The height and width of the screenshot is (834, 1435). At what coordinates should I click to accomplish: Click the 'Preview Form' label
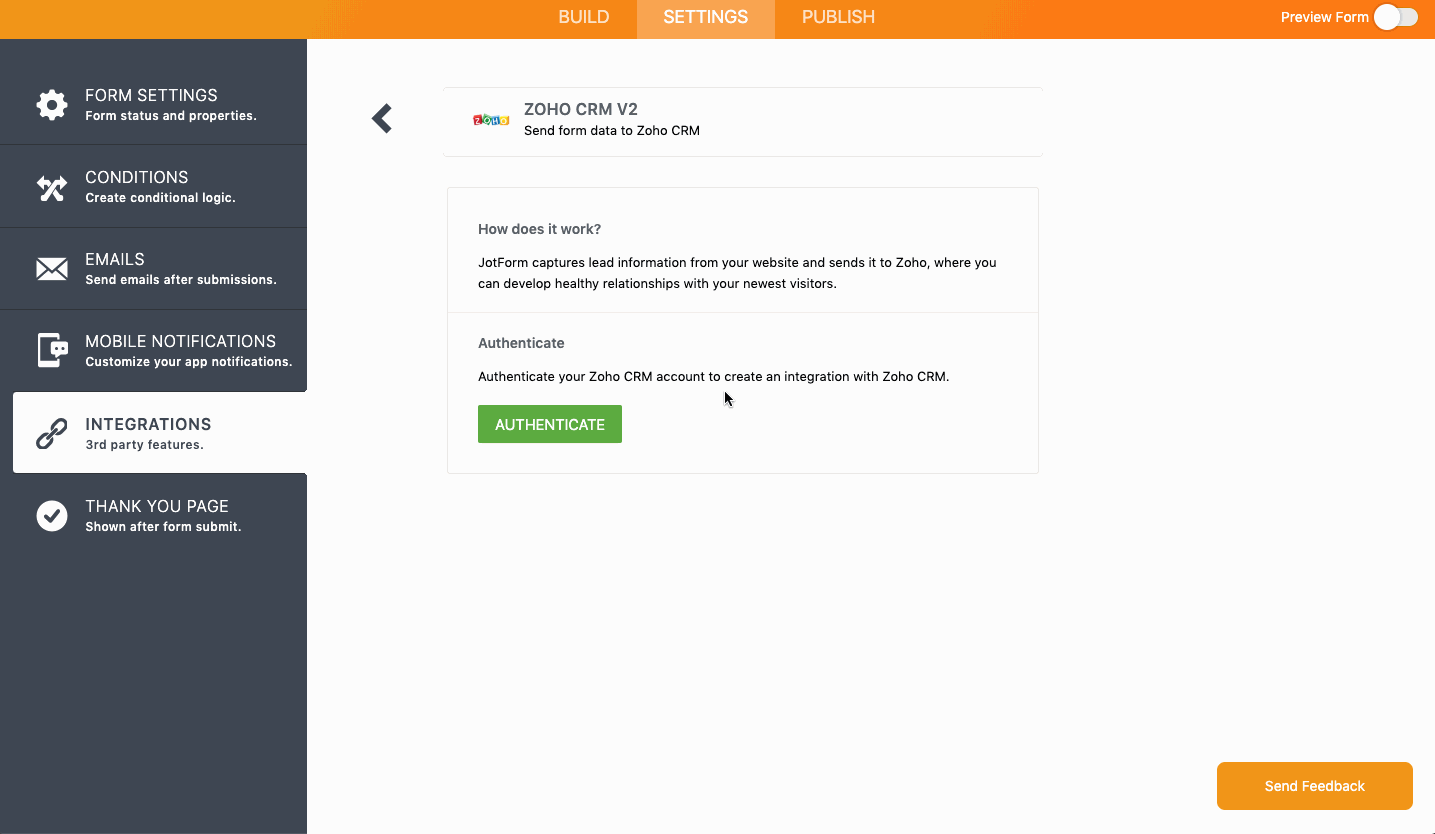1324,17
